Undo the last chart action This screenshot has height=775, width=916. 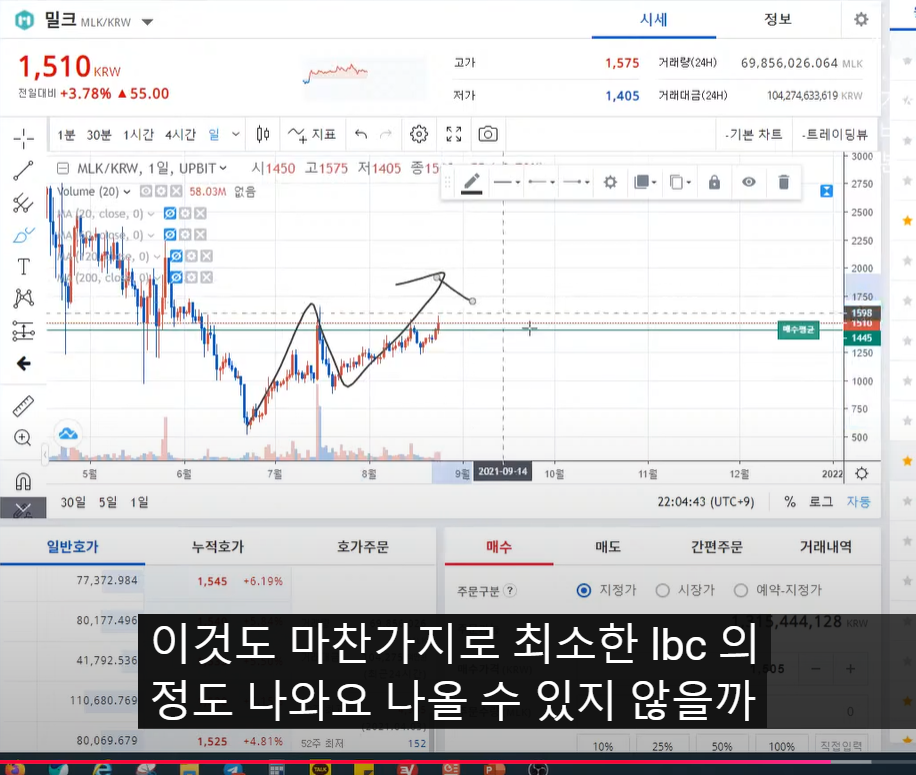pyautogui.click(x=361, y=134)
